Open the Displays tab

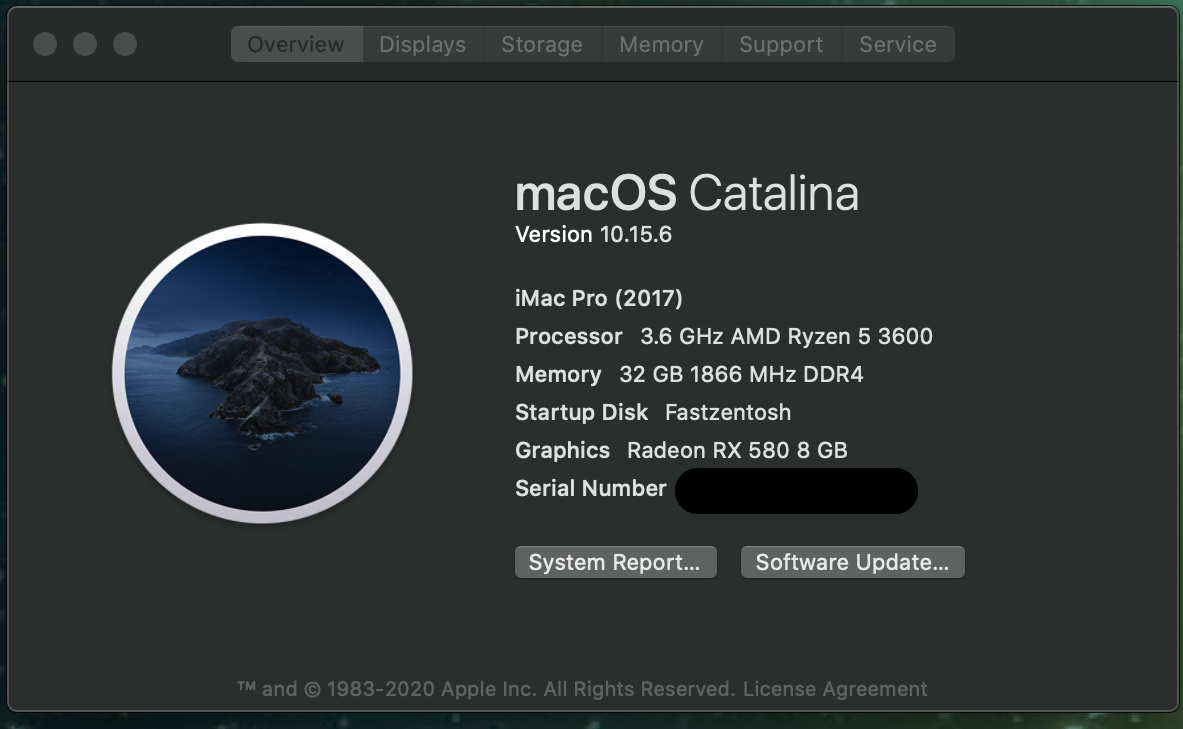coord(422,45)
